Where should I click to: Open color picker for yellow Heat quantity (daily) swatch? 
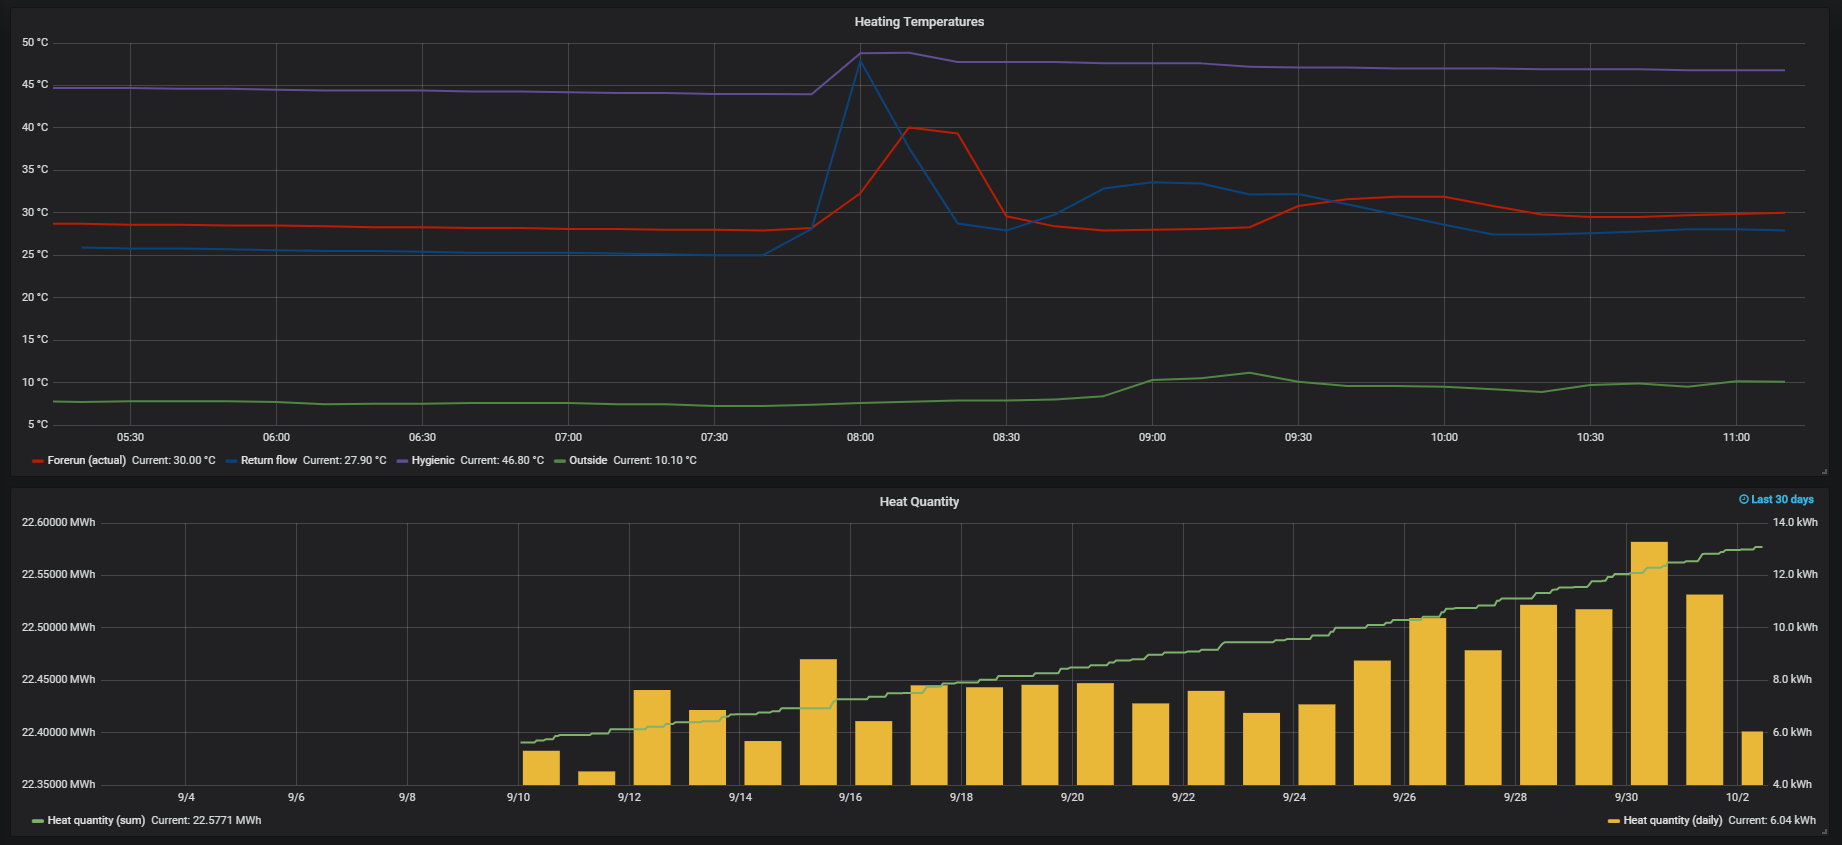(1614, 821)
